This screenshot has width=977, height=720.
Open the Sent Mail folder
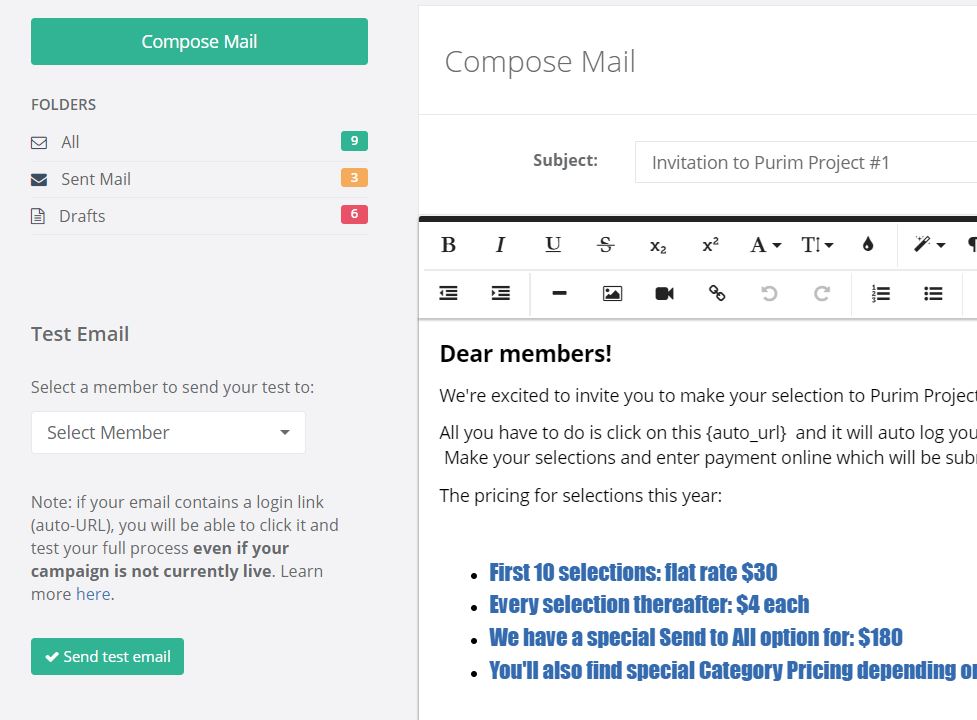click(x=96, y=179)
